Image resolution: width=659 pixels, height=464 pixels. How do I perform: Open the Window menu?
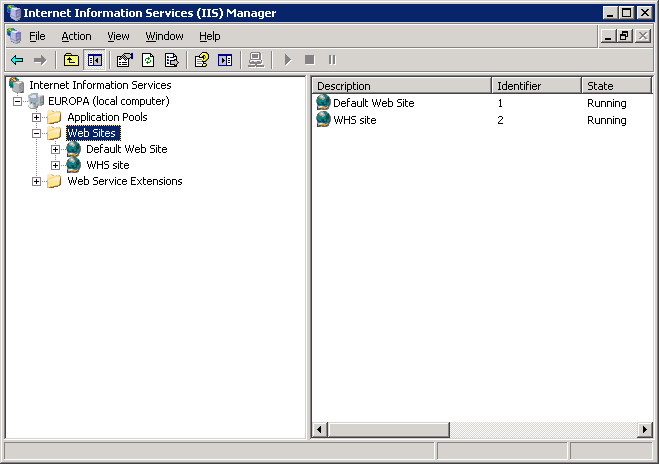[x=164, y=37]
